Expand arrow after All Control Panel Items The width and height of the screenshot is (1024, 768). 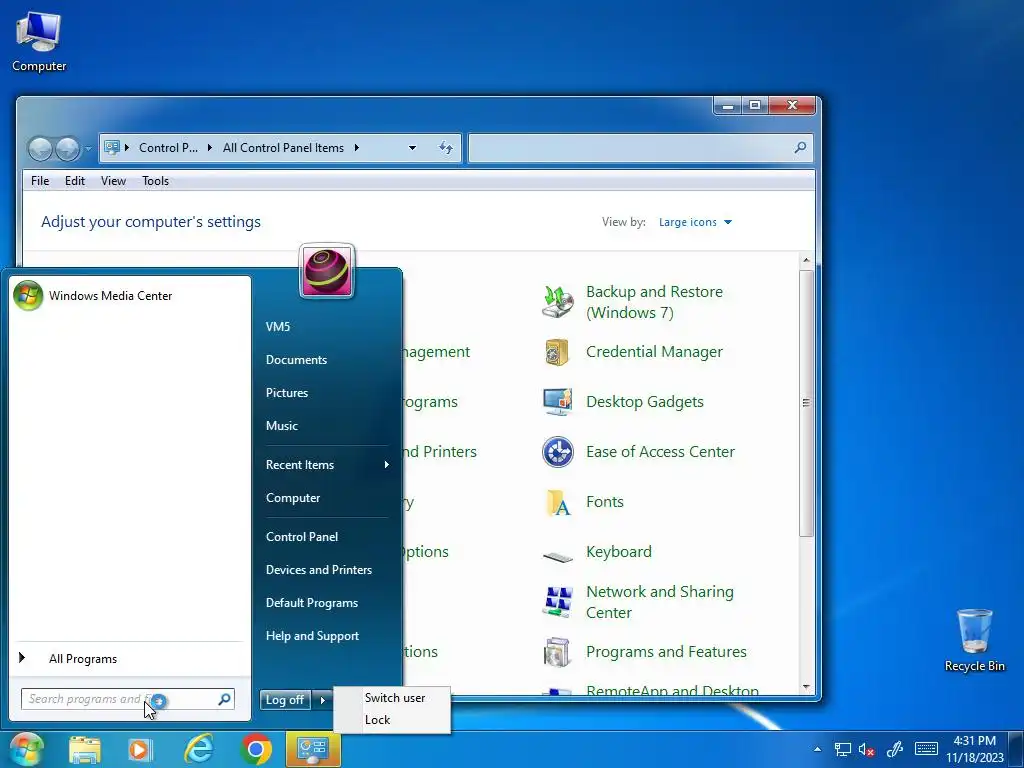point(357,148)
